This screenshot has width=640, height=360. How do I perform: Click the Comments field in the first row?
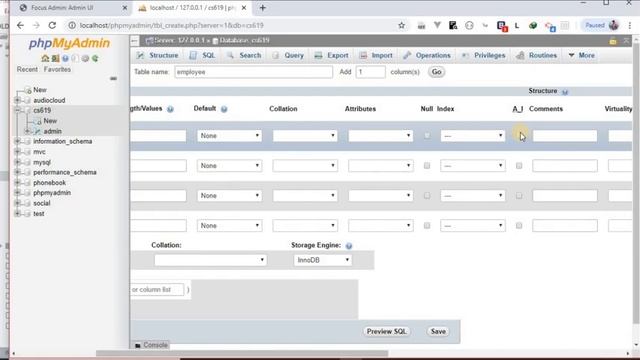(x=565, y=136)
